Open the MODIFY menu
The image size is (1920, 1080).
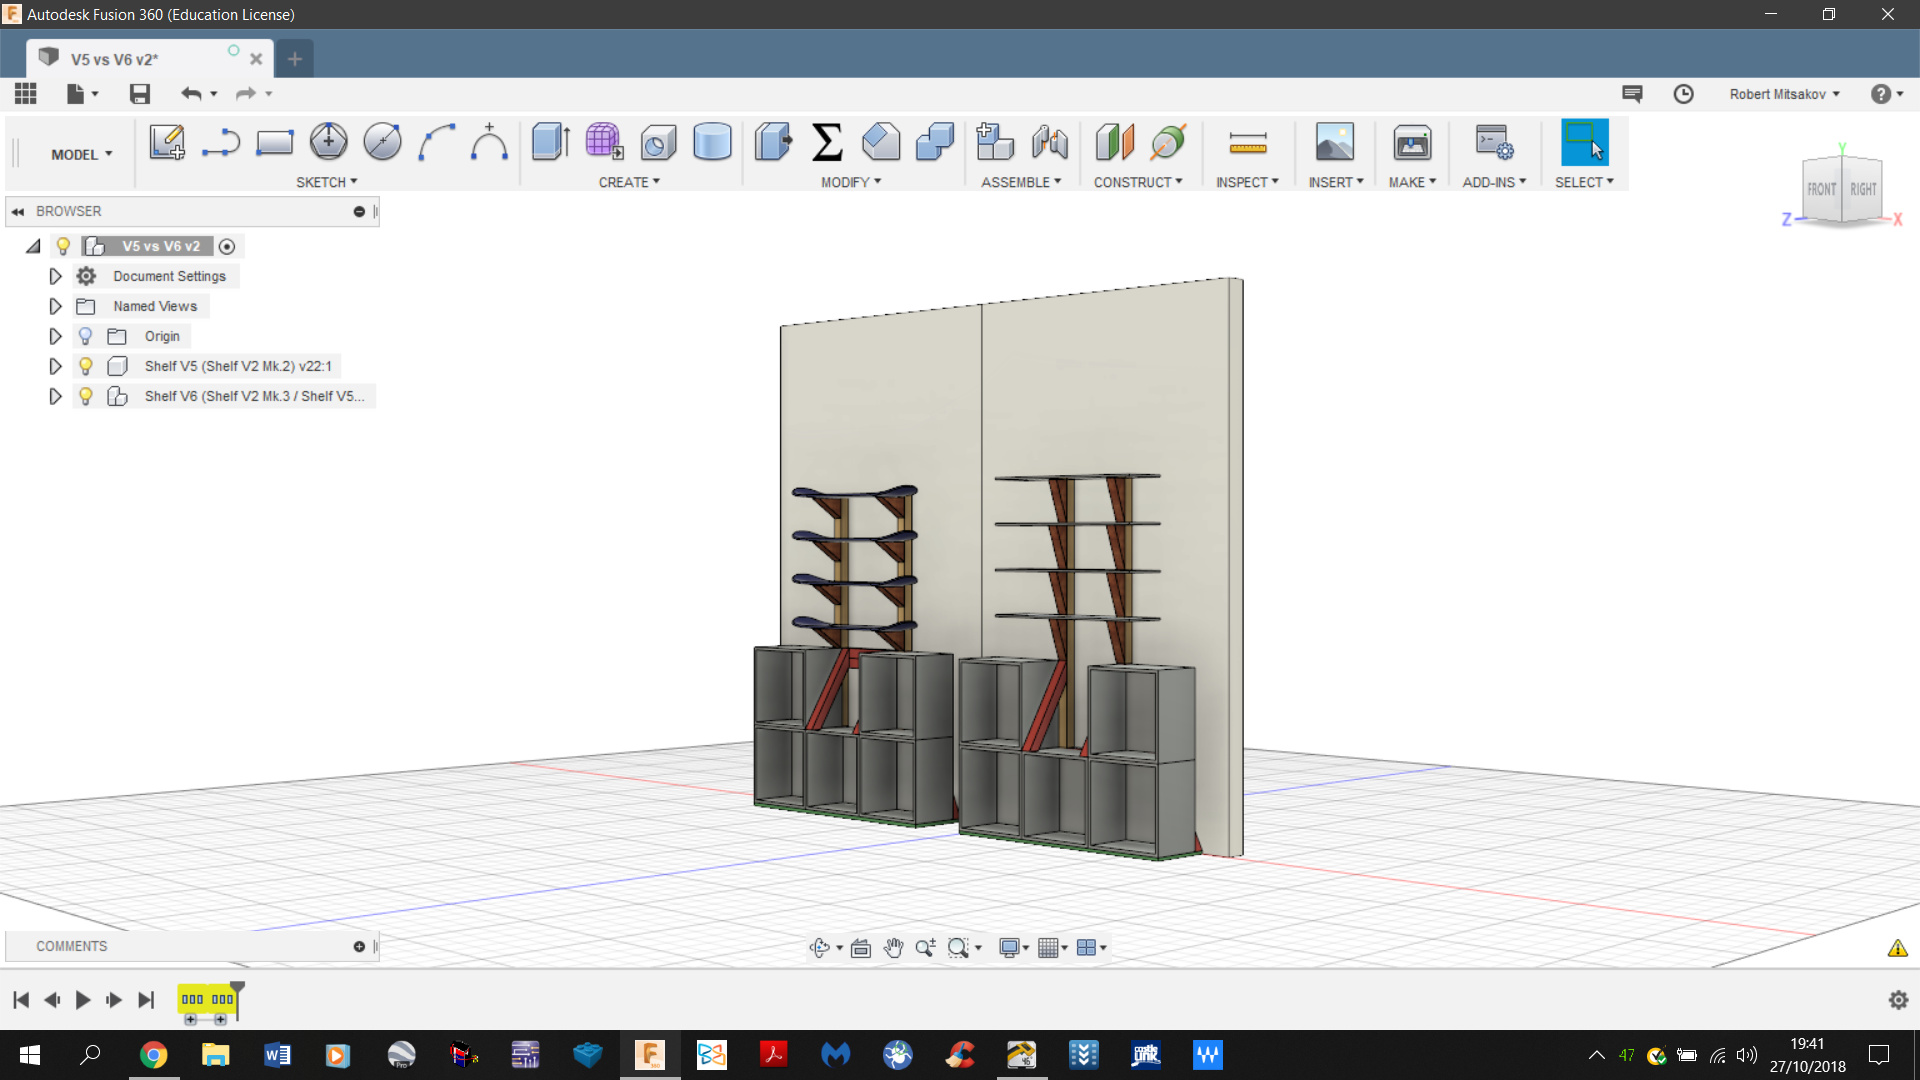point(851,182)
